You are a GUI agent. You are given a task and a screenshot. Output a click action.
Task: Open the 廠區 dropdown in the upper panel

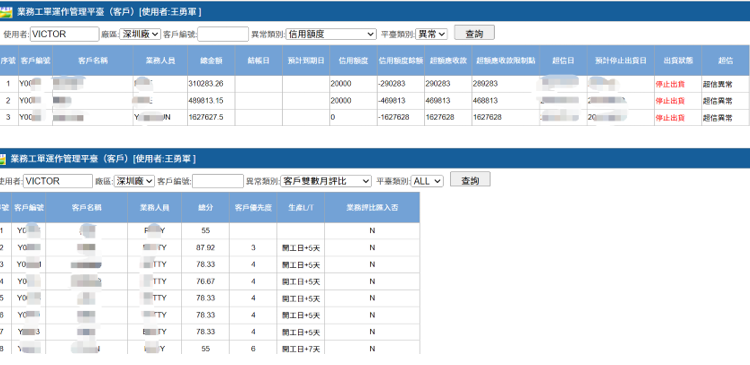coord(140,34)
